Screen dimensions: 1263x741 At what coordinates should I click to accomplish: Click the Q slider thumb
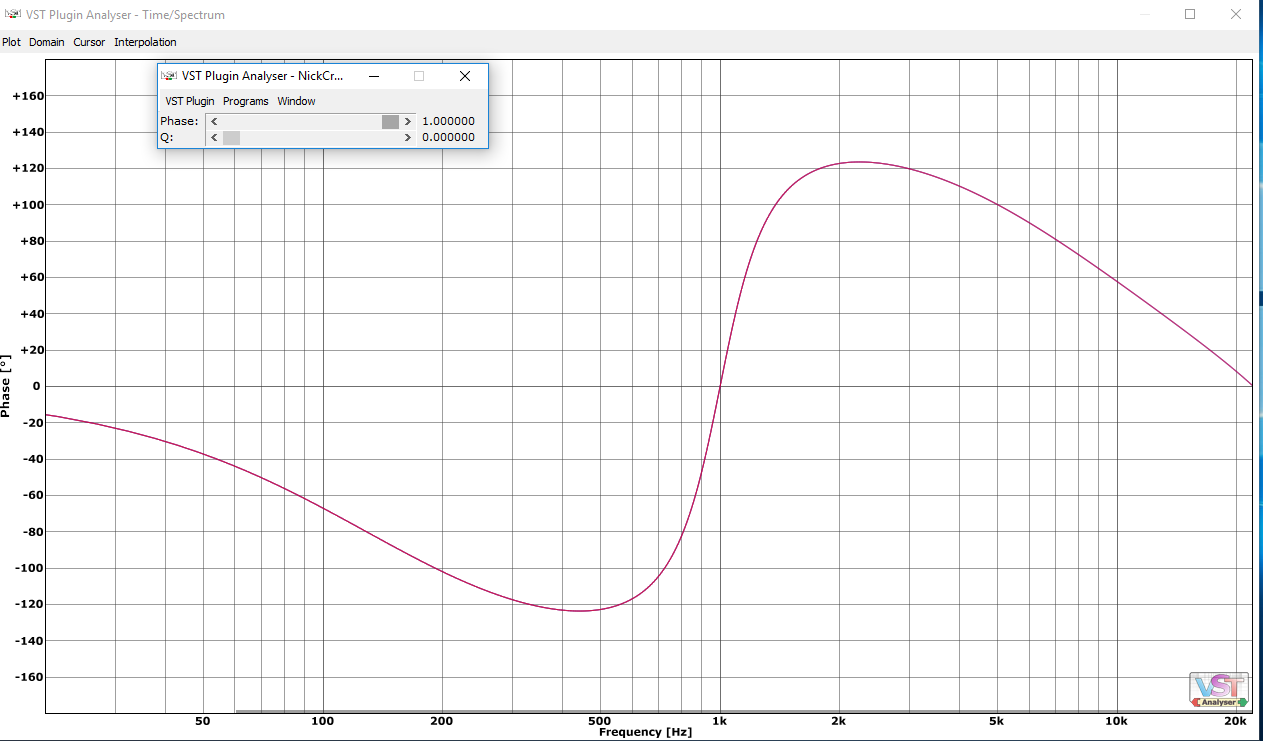[x=231, y=137]
